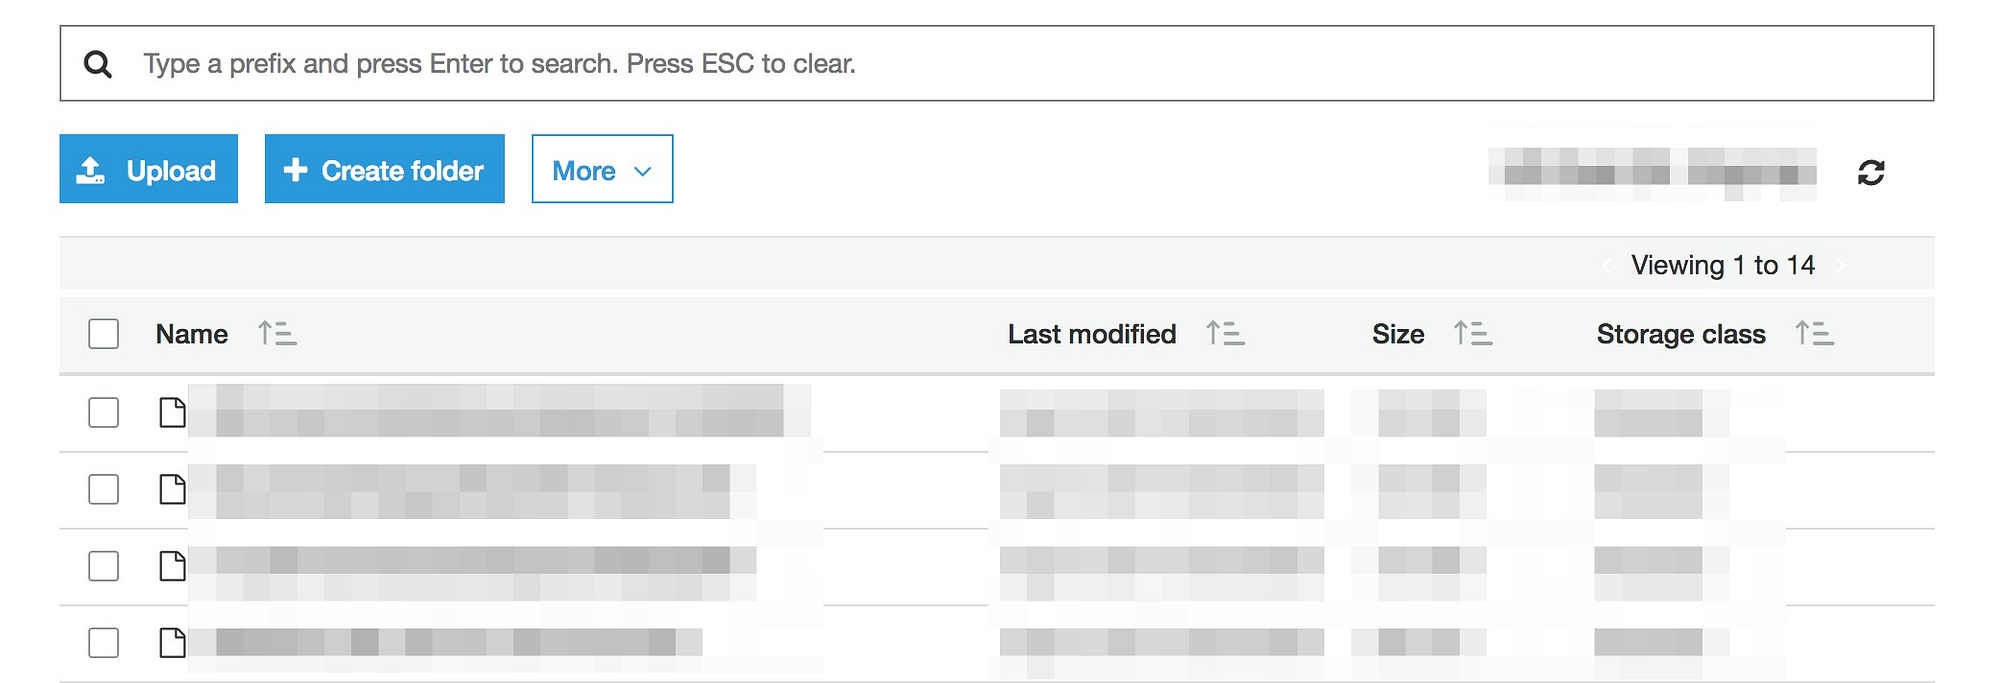Check the second file's checkbox

[104, 489]
